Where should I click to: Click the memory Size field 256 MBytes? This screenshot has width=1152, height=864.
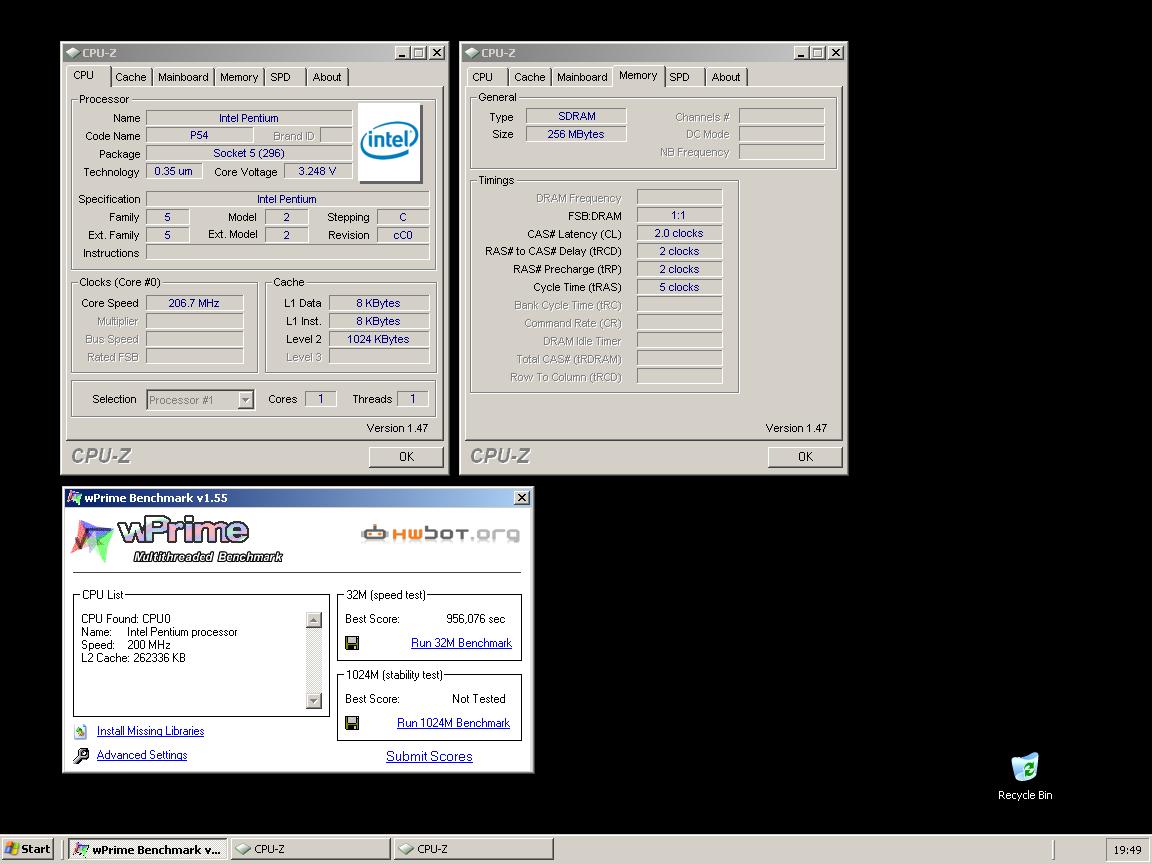(x=576, y=134)
